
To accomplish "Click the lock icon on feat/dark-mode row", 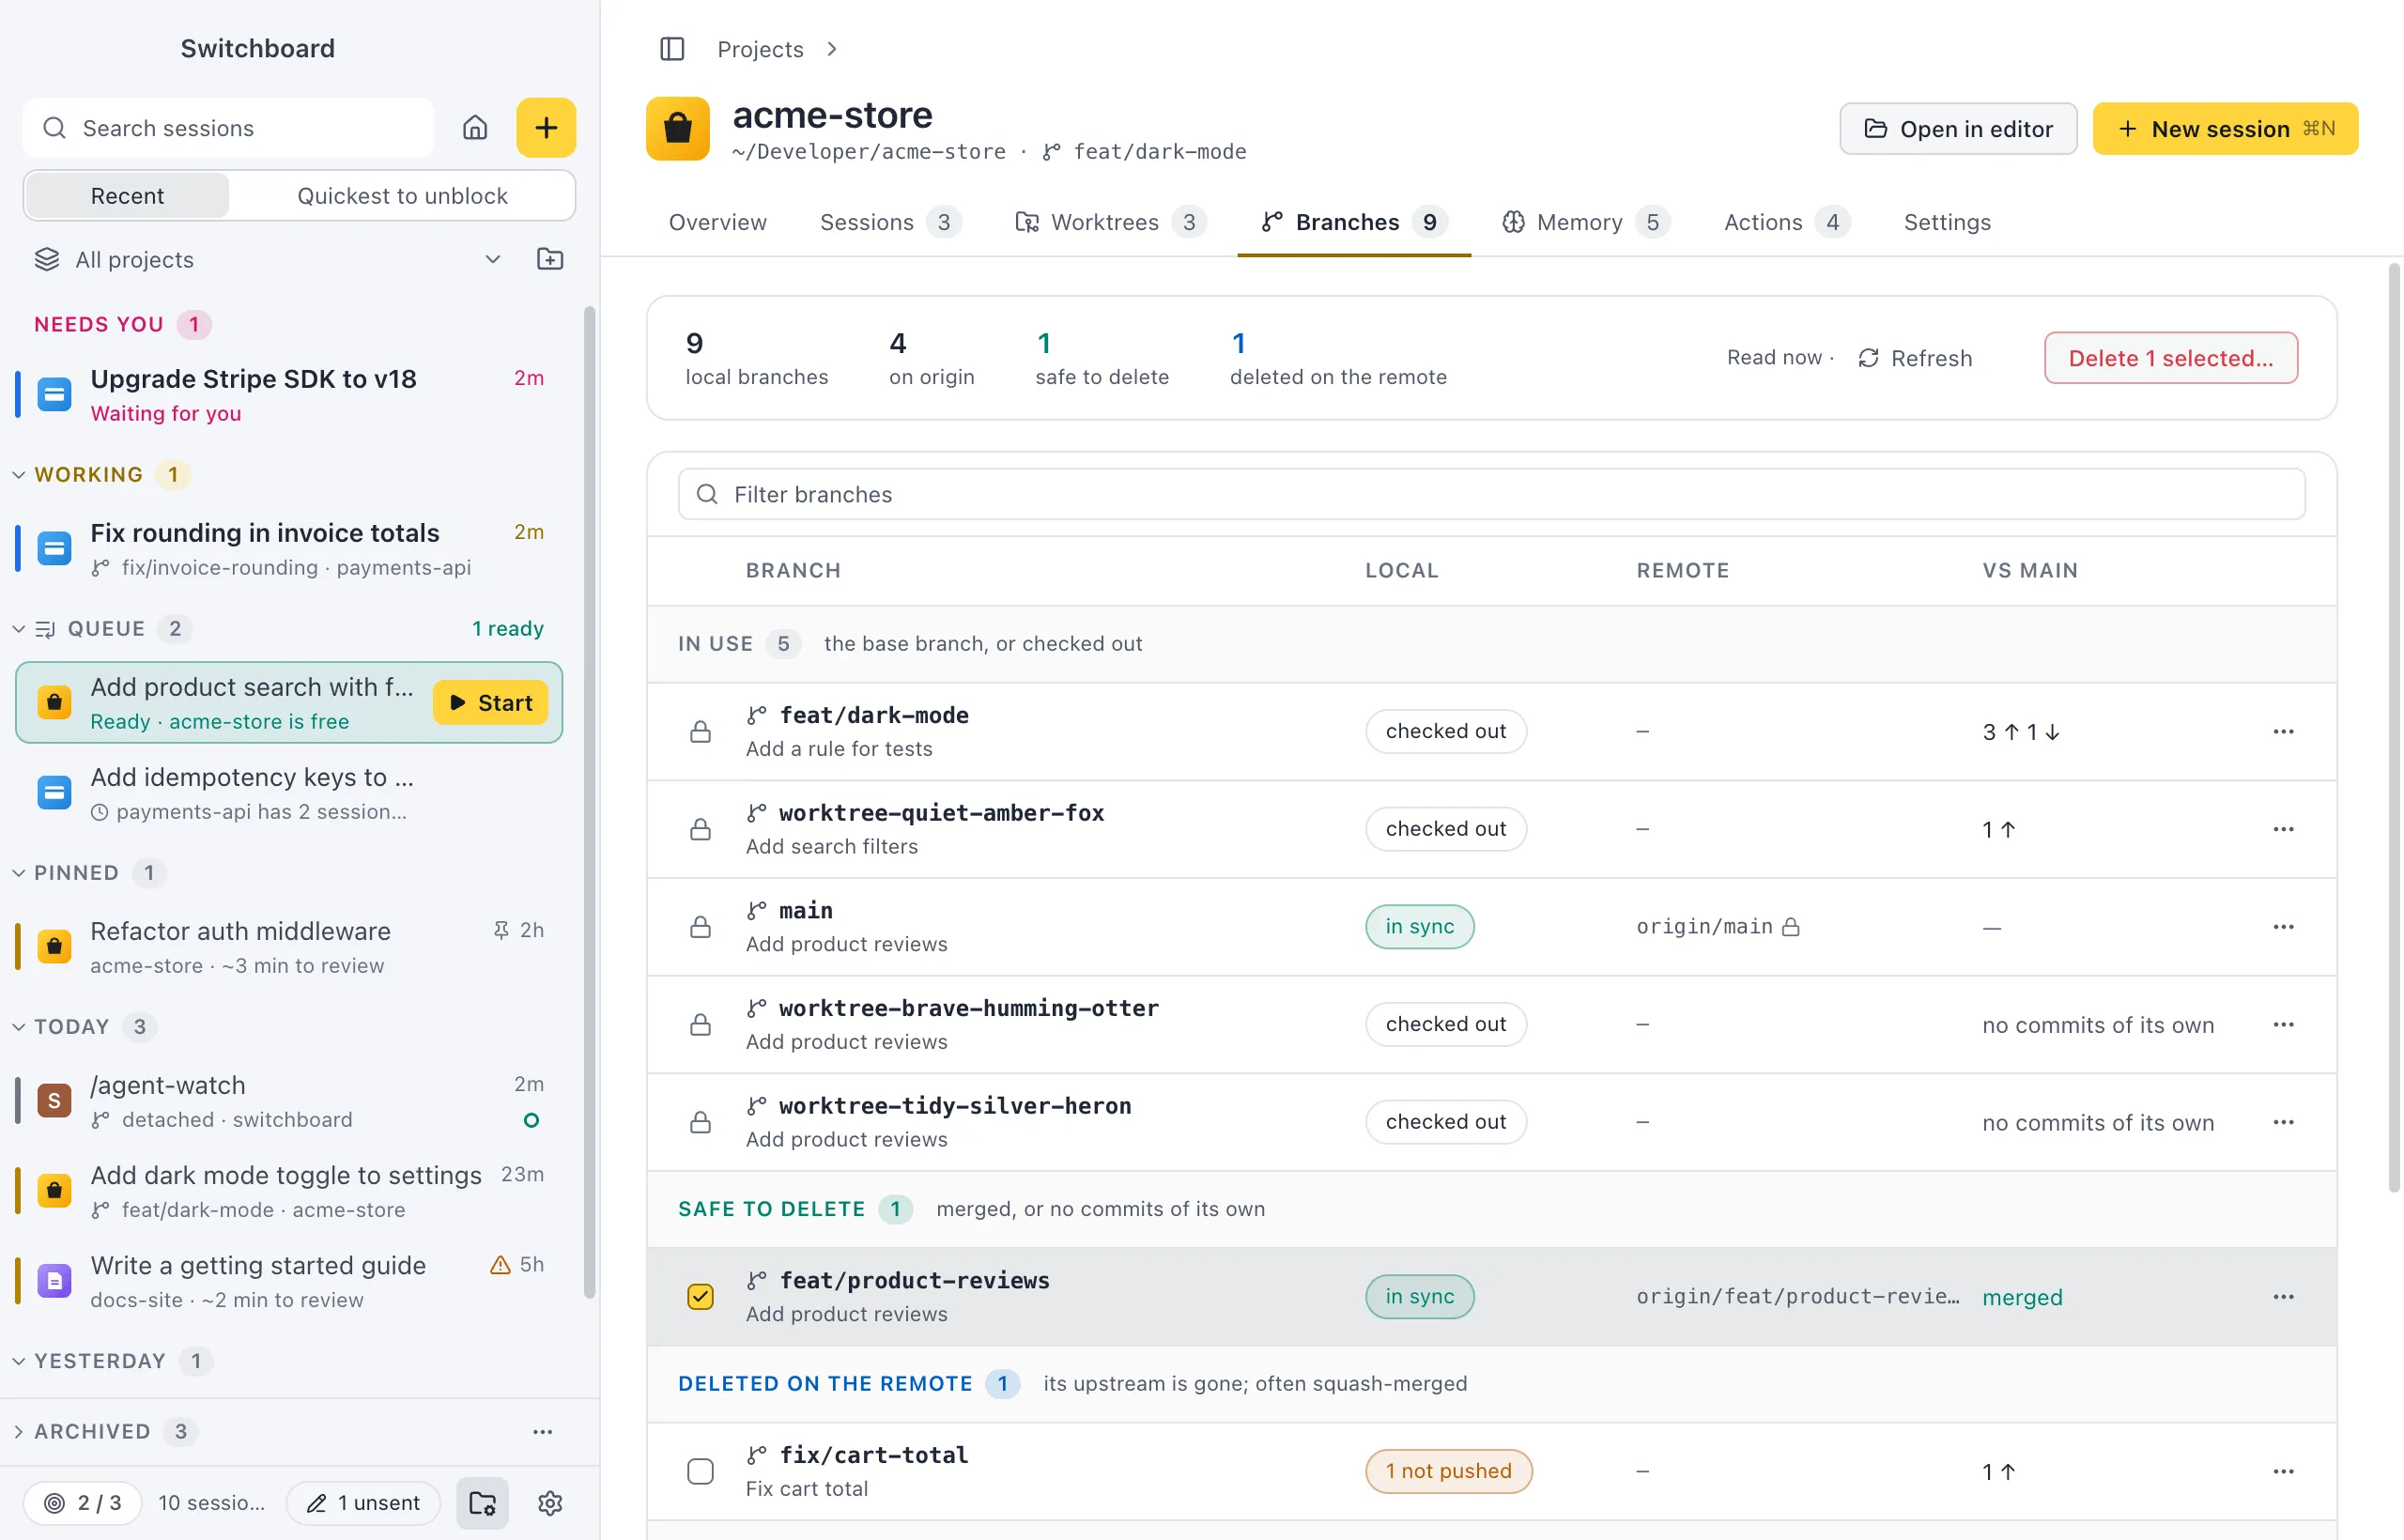I will point(701,732).
